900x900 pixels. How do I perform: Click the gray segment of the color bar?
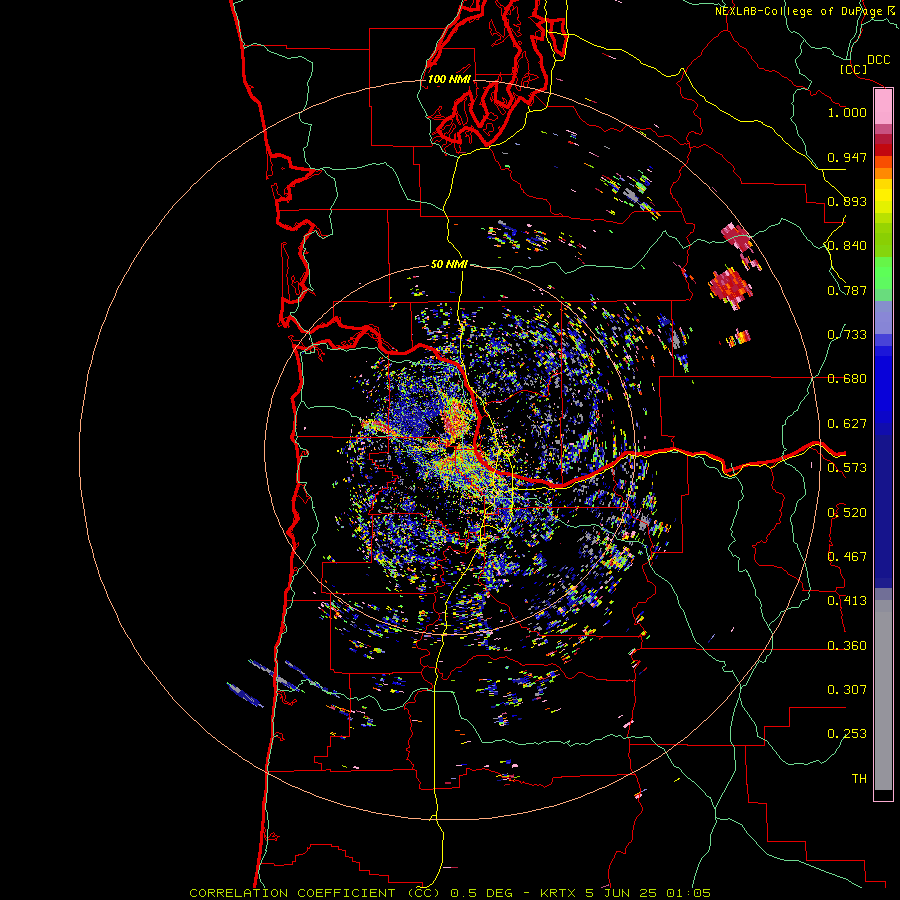[x=883, y=695]
